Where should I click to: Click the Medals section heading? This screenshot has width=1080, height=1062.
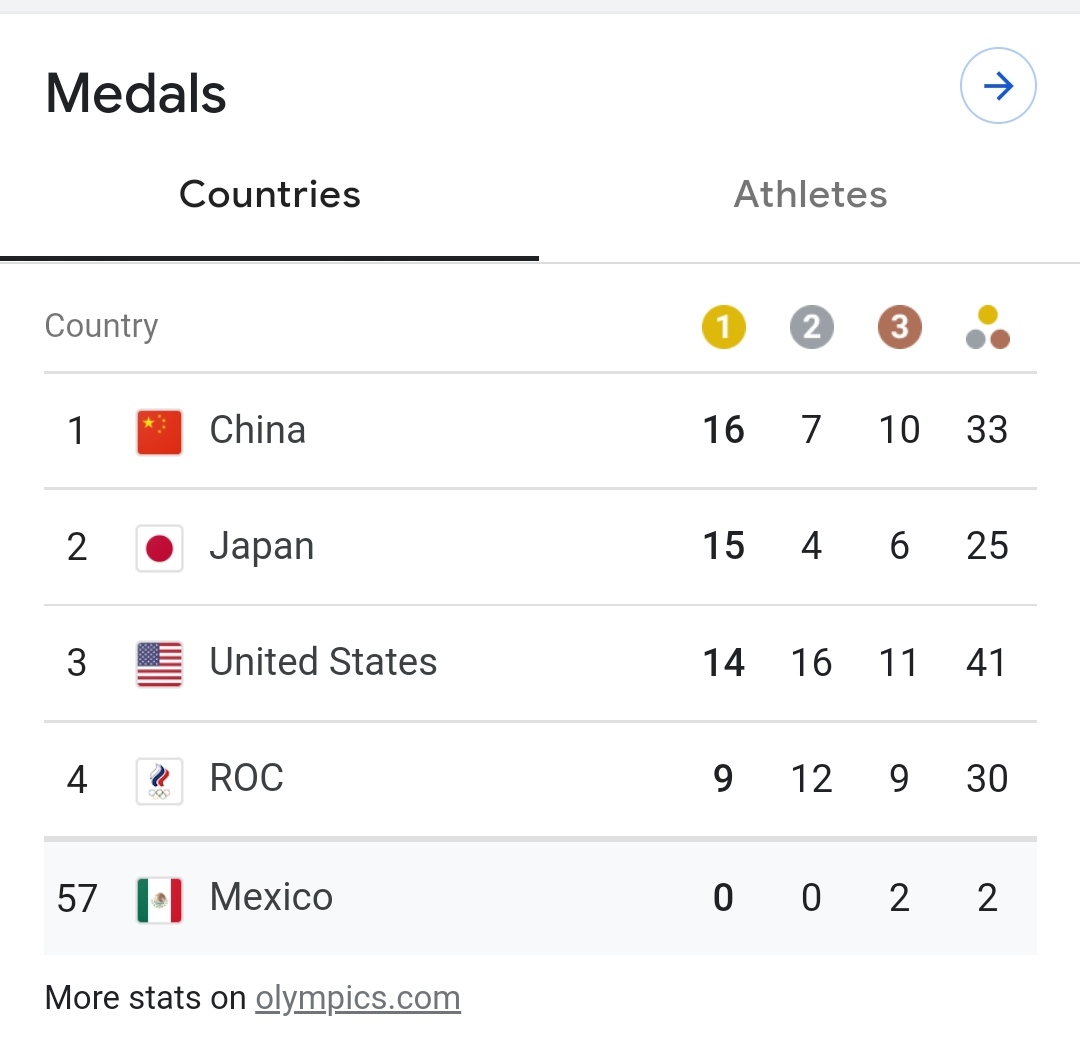pos(136,94)
